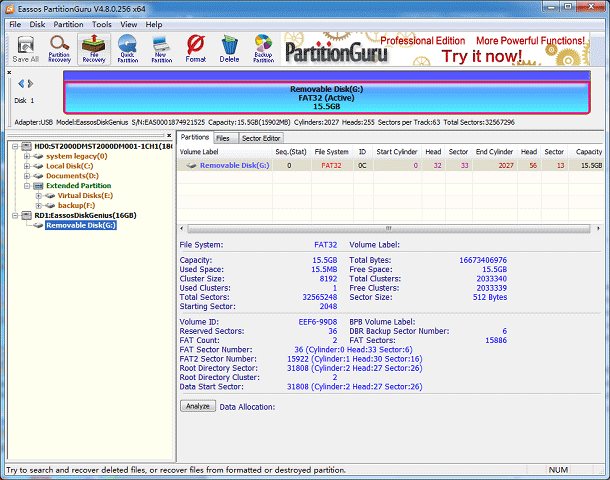Go to the next disk arrow
Viewport: 610px width, 480px height.
tap(30, 84)
